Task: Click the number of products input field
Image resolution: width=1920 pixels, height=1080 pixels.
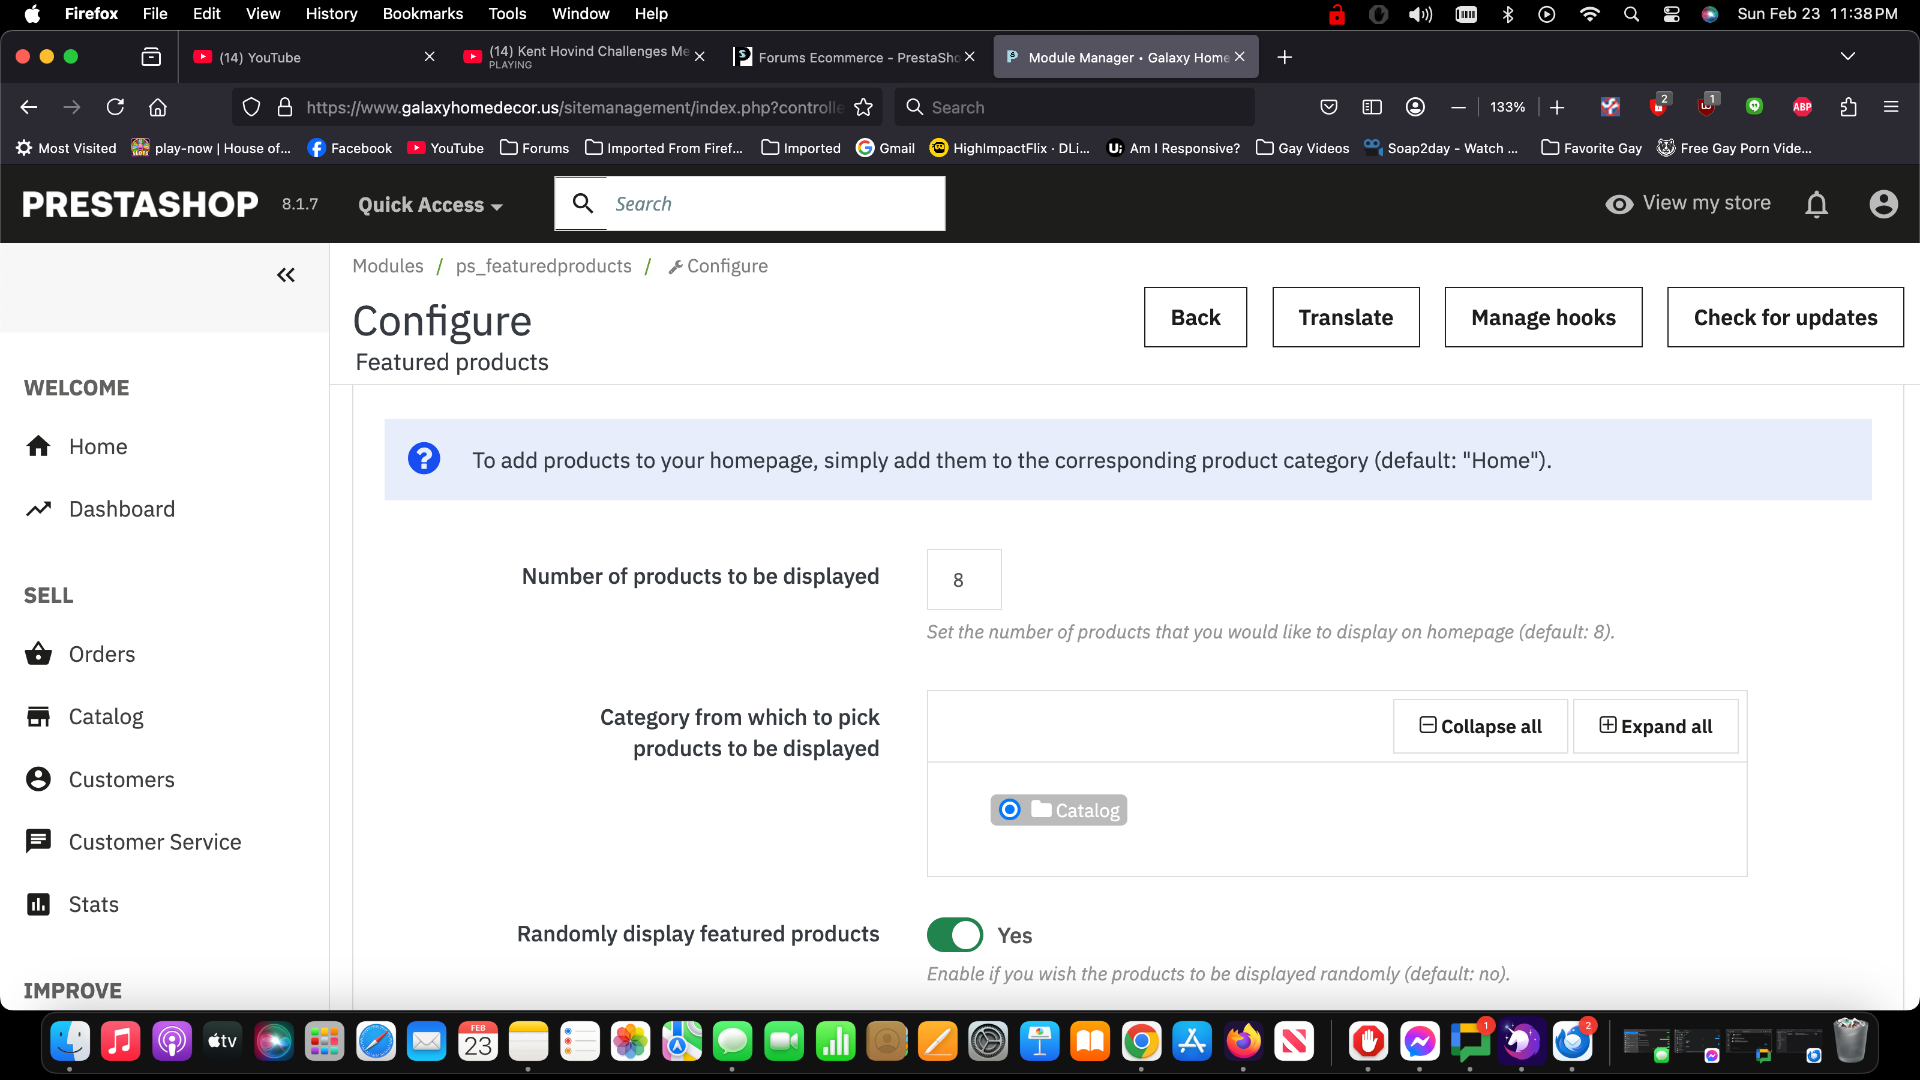Action: click(964, 579)
